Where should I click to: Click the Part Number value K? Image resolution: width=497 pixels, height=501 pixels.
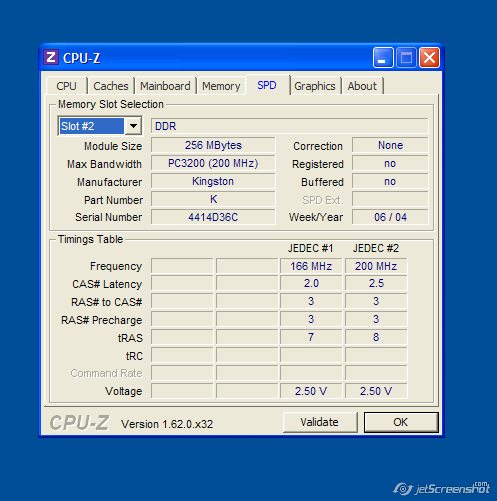[x=213, y=199]
